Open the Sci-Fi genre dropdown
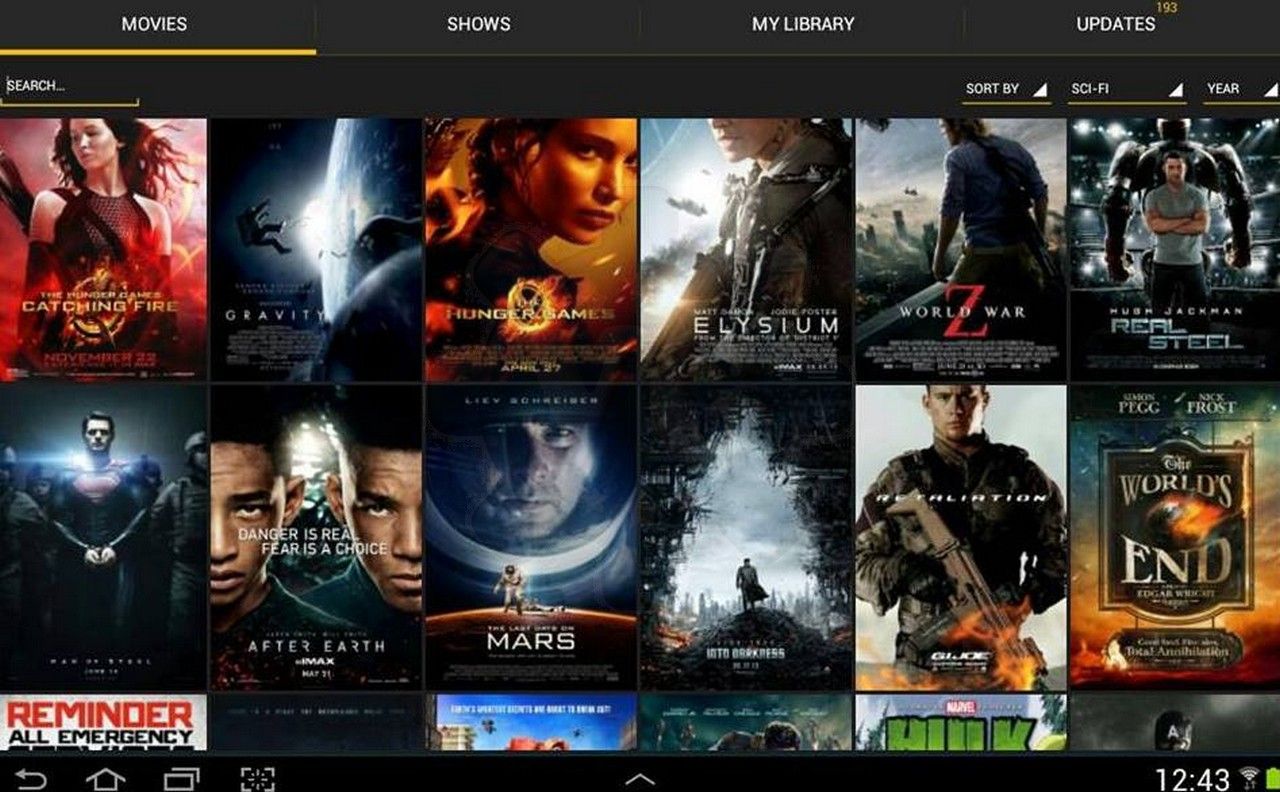The width and height of the screenshot is (1280, 792). click(1125, 89)
